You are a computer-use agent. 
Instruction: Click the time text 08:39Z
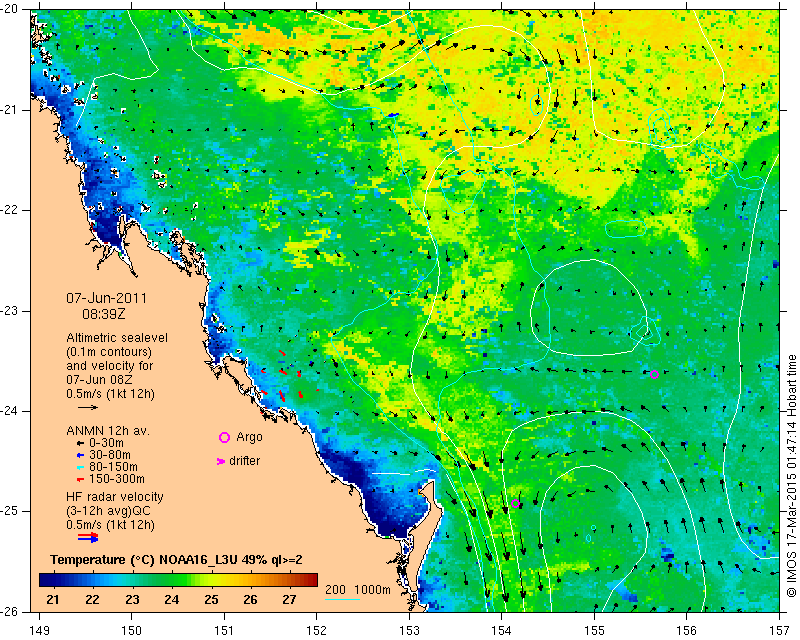104,314
